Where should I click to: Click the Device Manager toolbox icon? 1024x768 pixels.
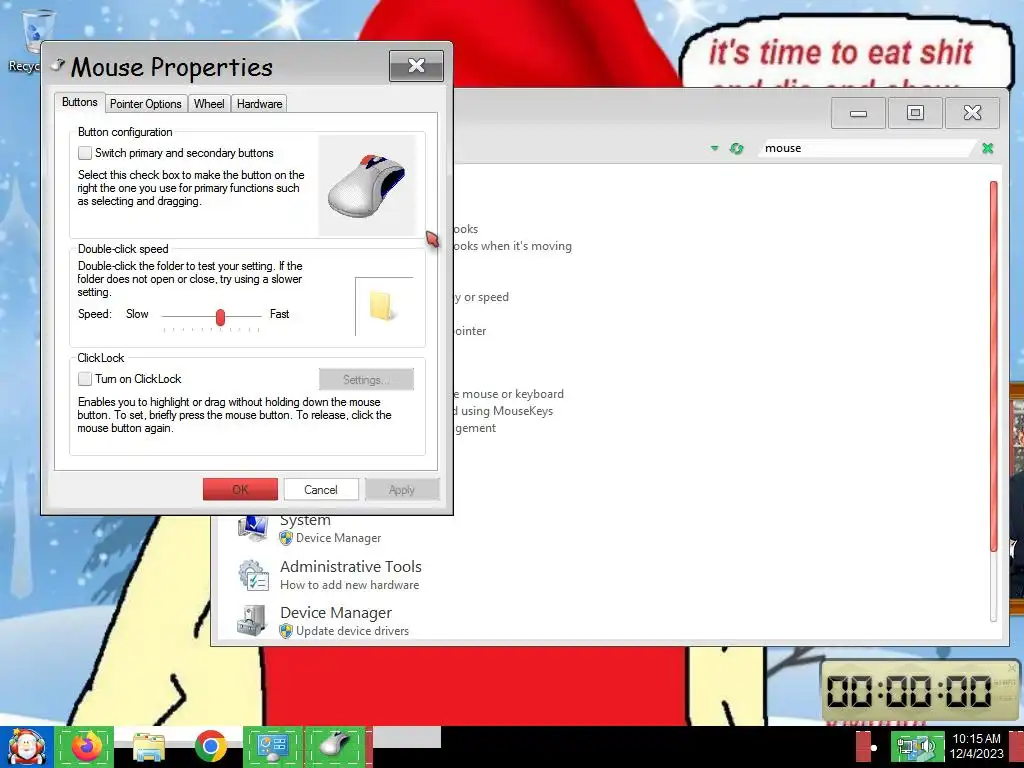pos(253,620)
